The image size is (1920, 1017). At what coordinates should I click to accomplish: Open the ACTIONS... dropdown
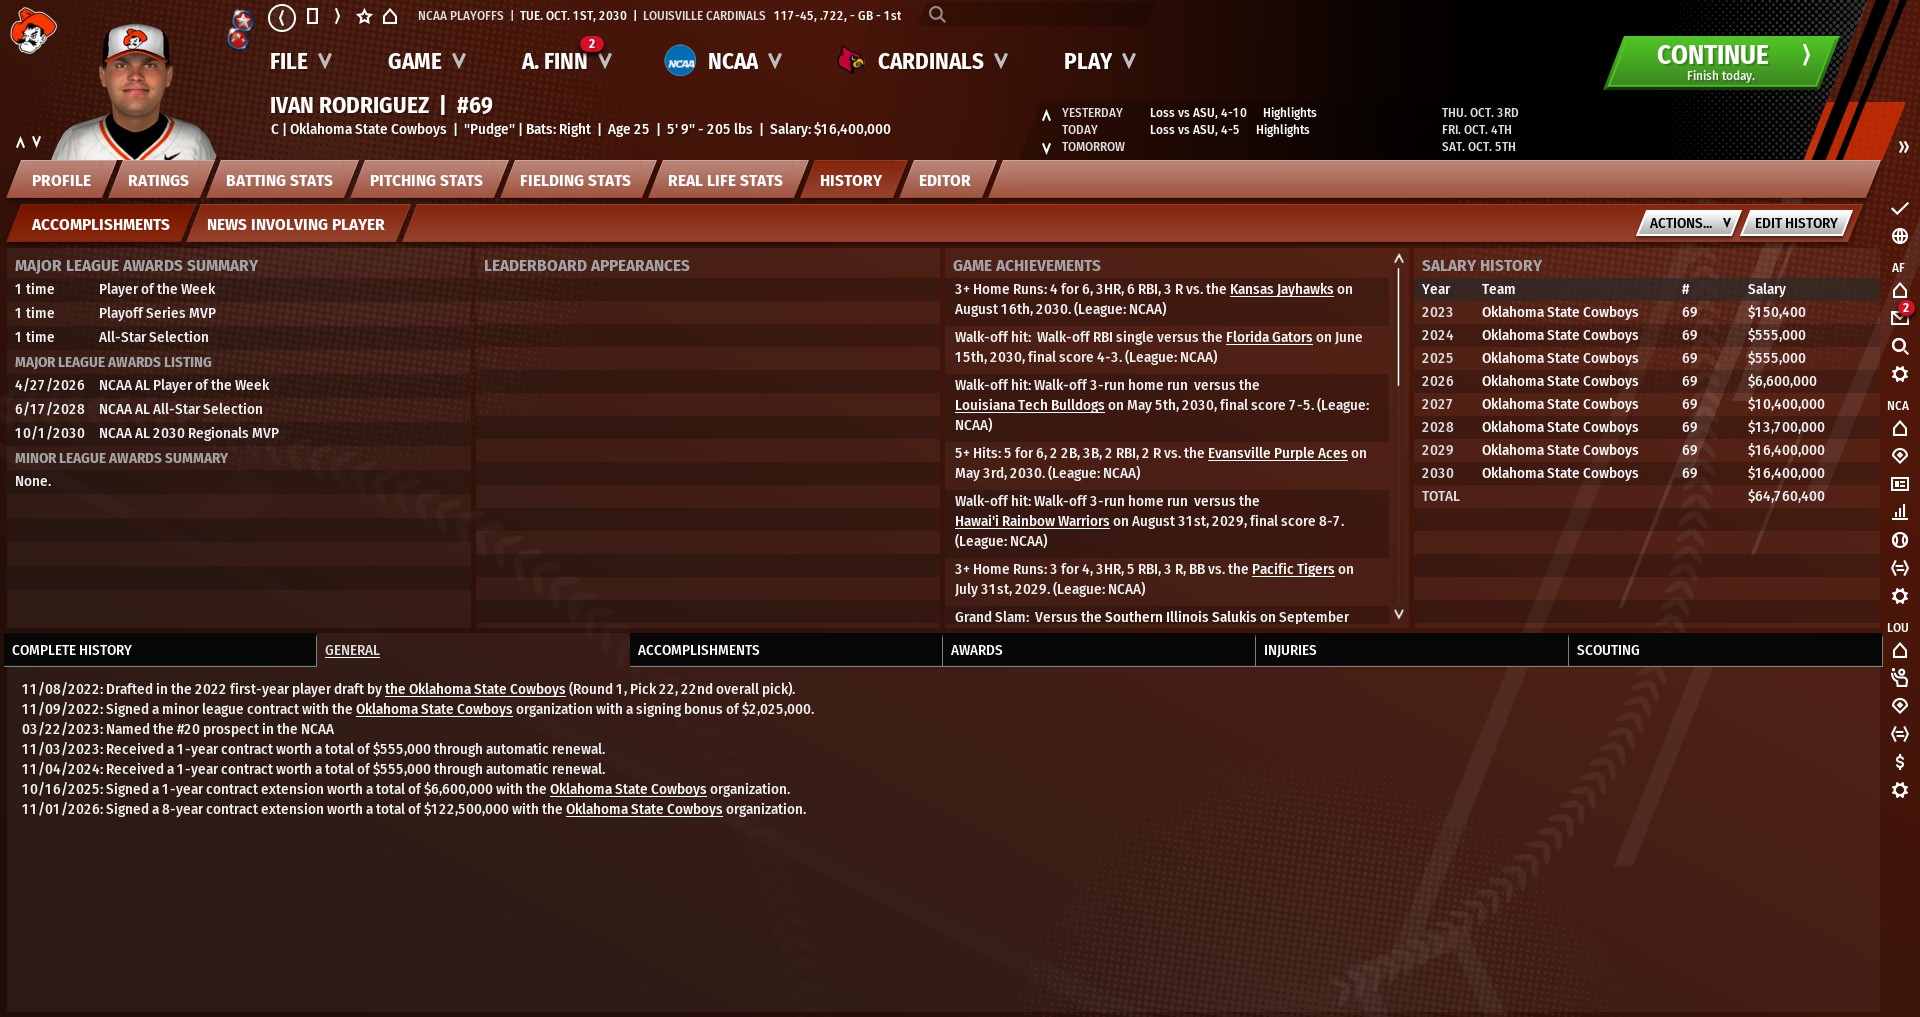pyautogui.click(x=1689, y=223)
